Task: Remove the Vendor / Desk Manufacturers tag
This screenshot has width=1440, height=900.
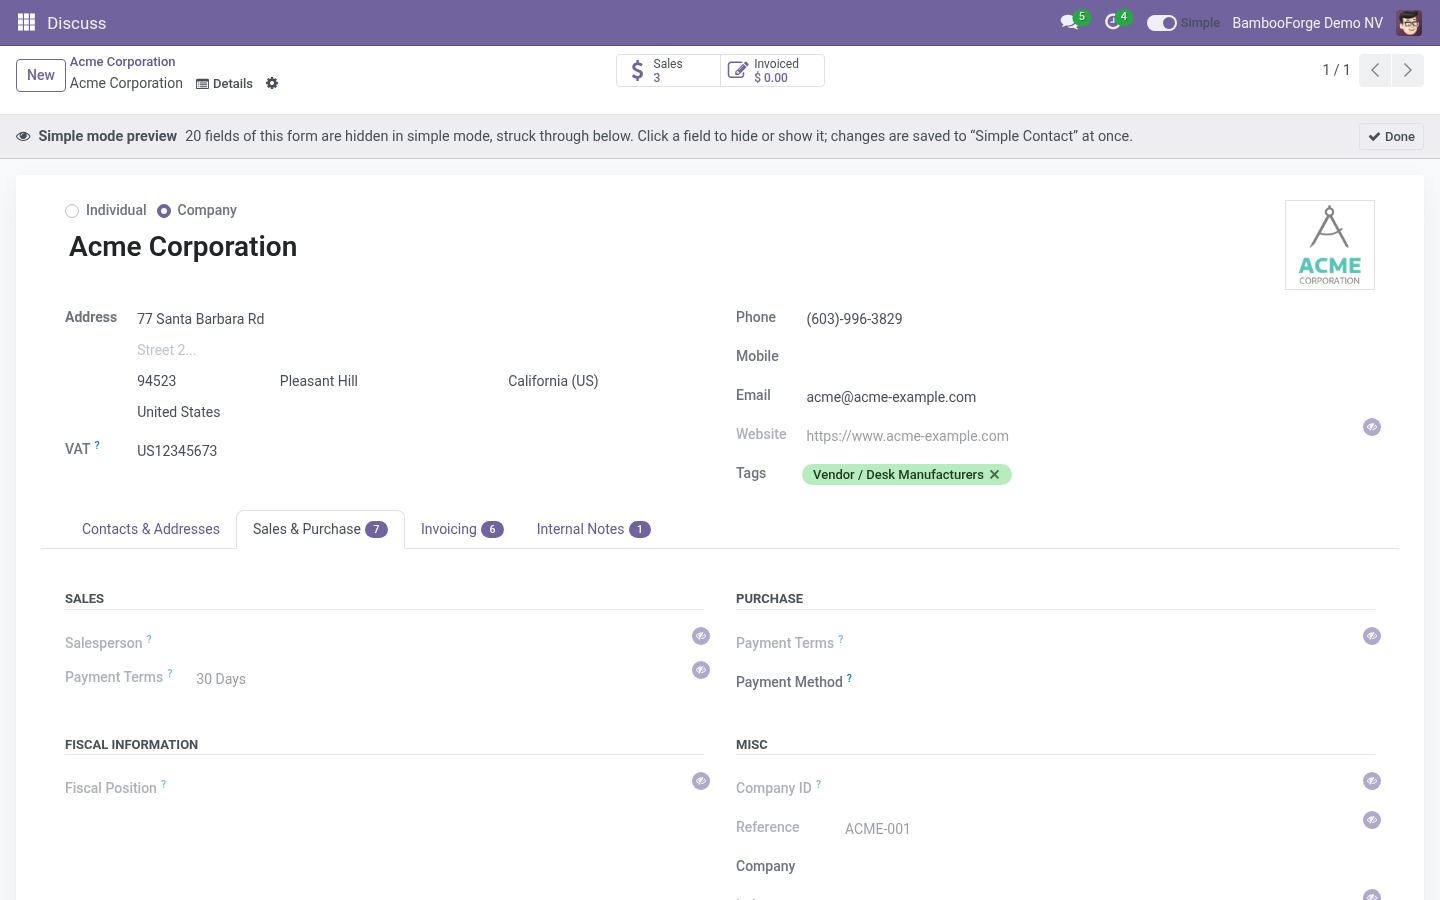Action: coord(995,474)
